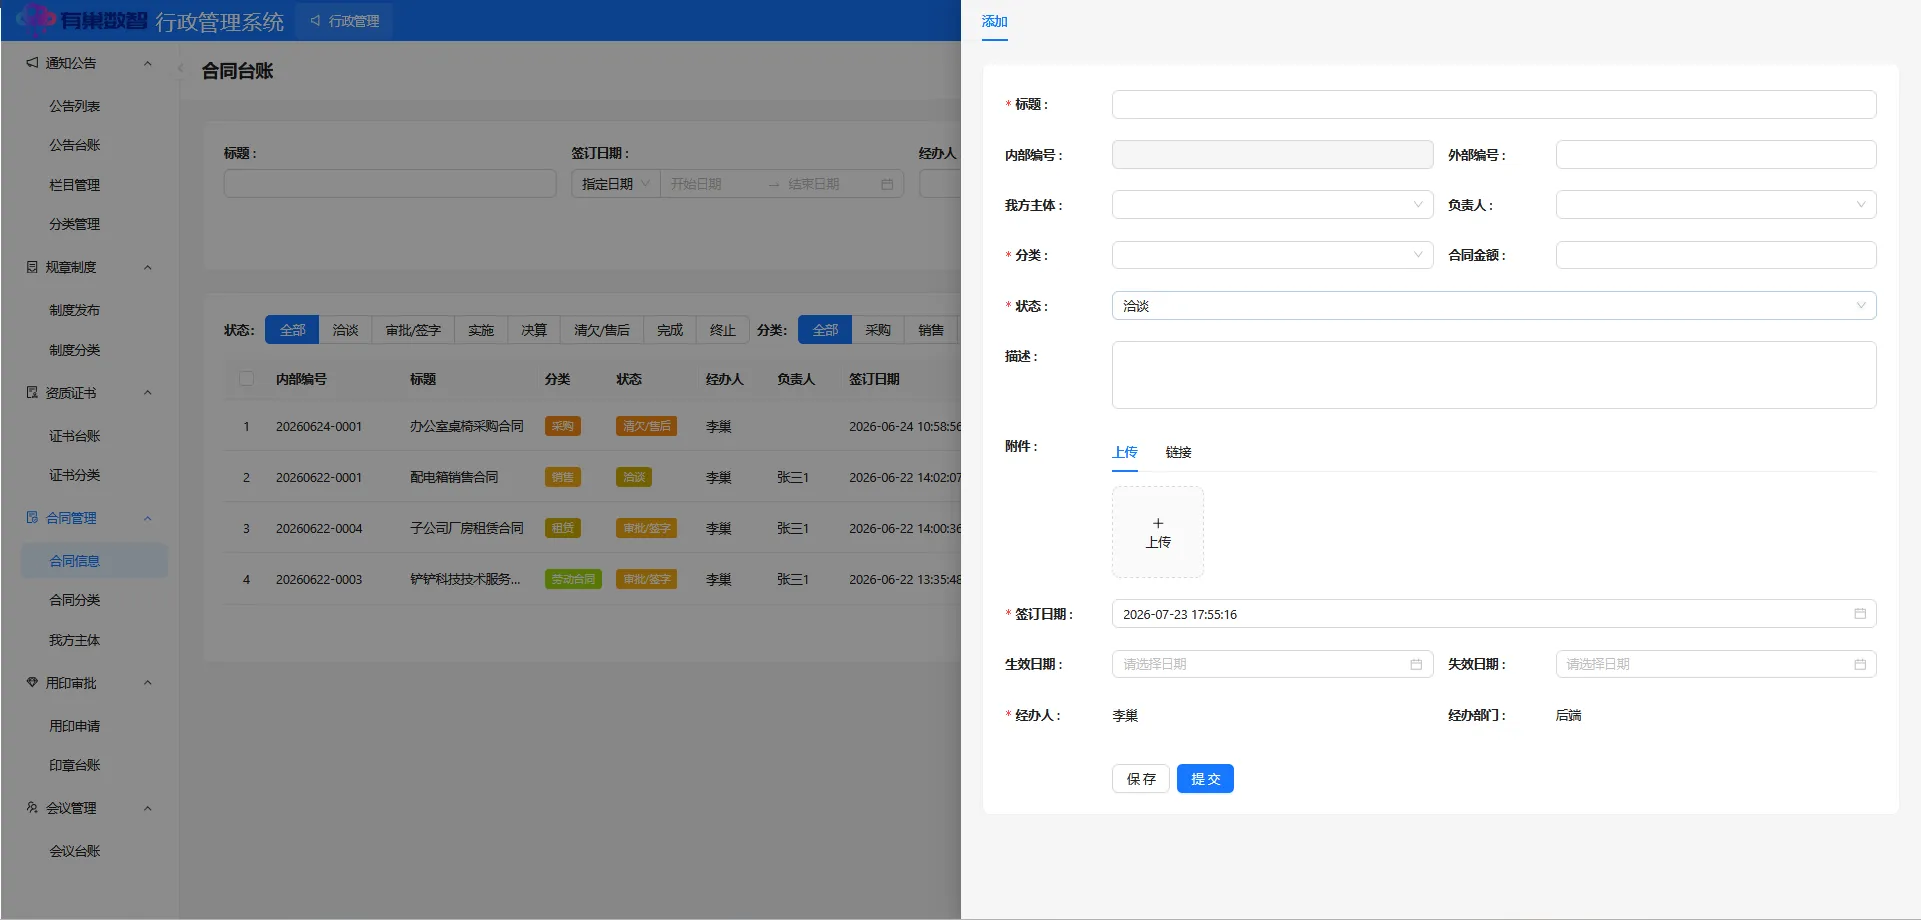This screenshot has height=920, width=1921.
Task: Open 栏目管理 in sidebar
Action: coord(75,185)
